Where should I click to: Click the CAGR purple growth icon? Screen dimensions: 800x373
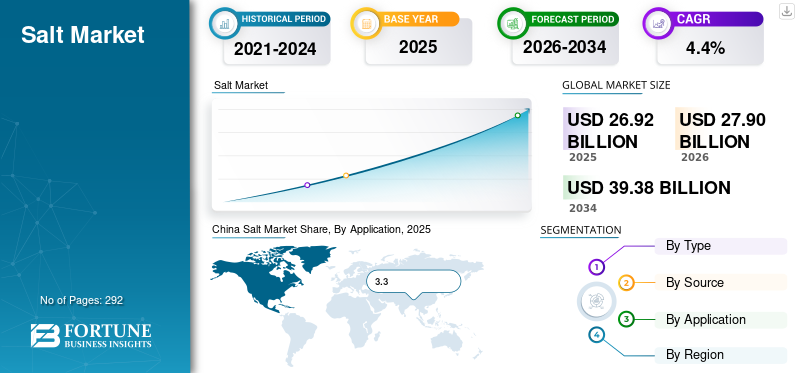point(657,23)
